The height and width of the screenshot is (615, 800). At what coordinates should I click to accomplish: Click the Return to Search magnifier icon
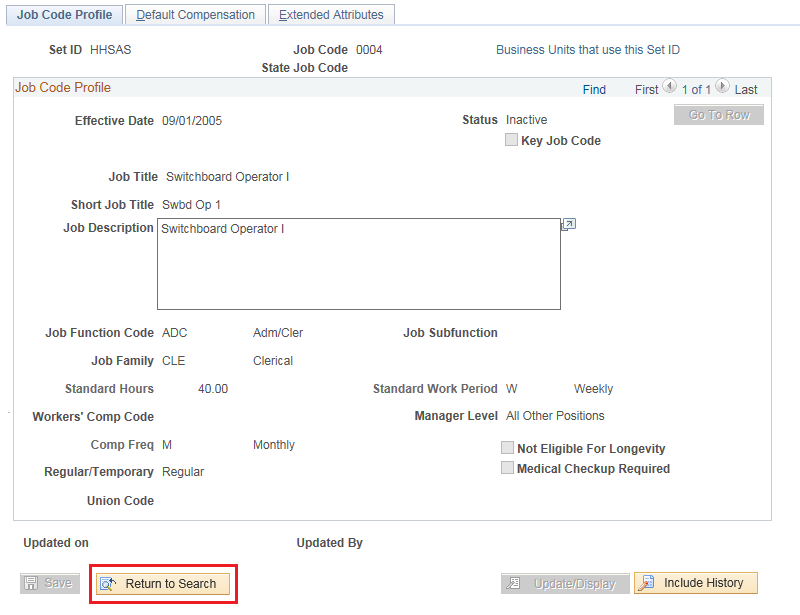(x=108, y=584)
